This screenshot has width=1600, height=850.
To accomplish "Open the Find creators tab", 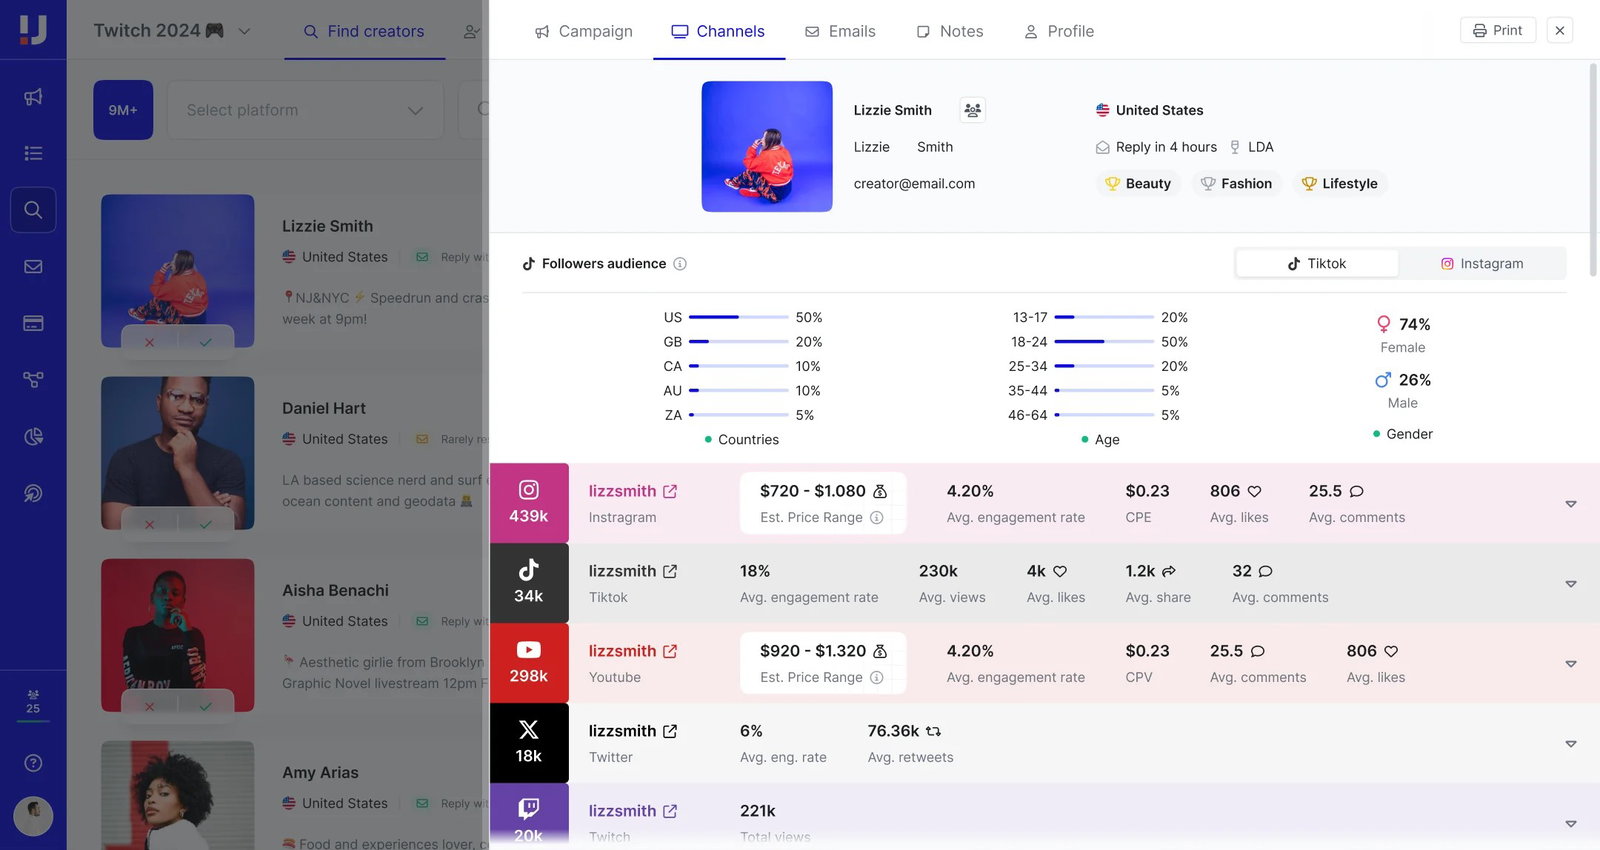I will [x=364, y=31].
